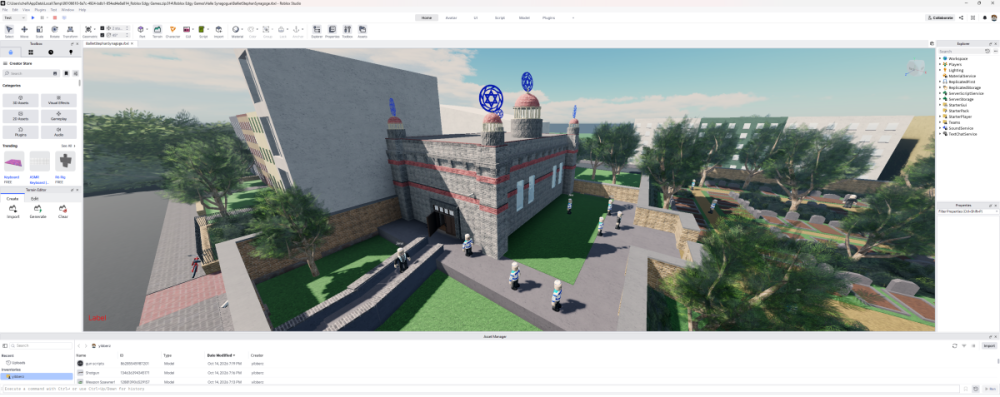The image size is (1000, 397).
Task: Click the Asset Manager Import button
Action: coord(989,346)
